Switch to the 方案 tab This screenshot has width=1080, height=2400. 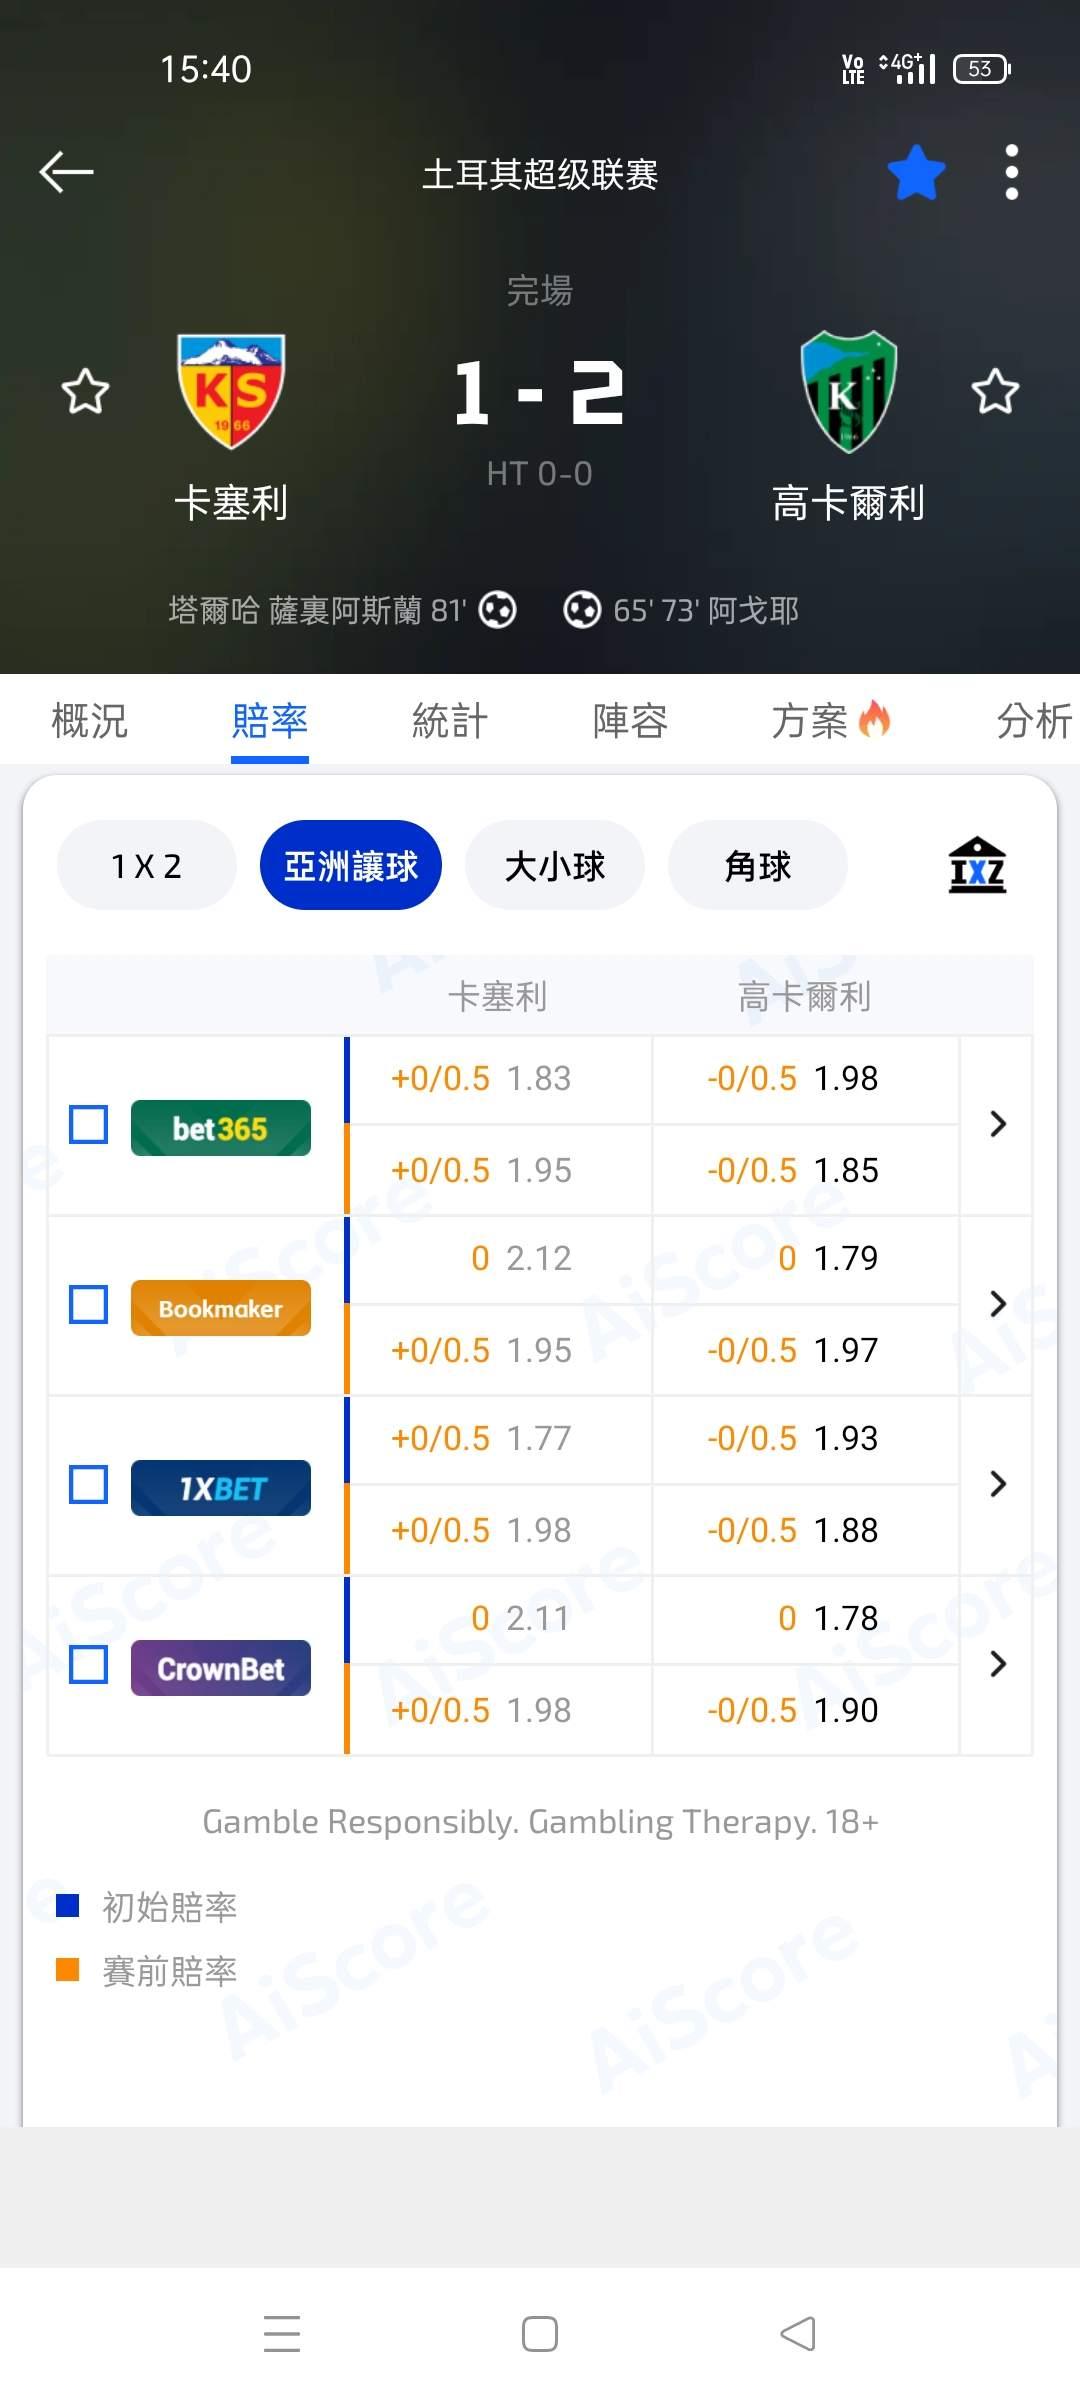coord(830,720)
